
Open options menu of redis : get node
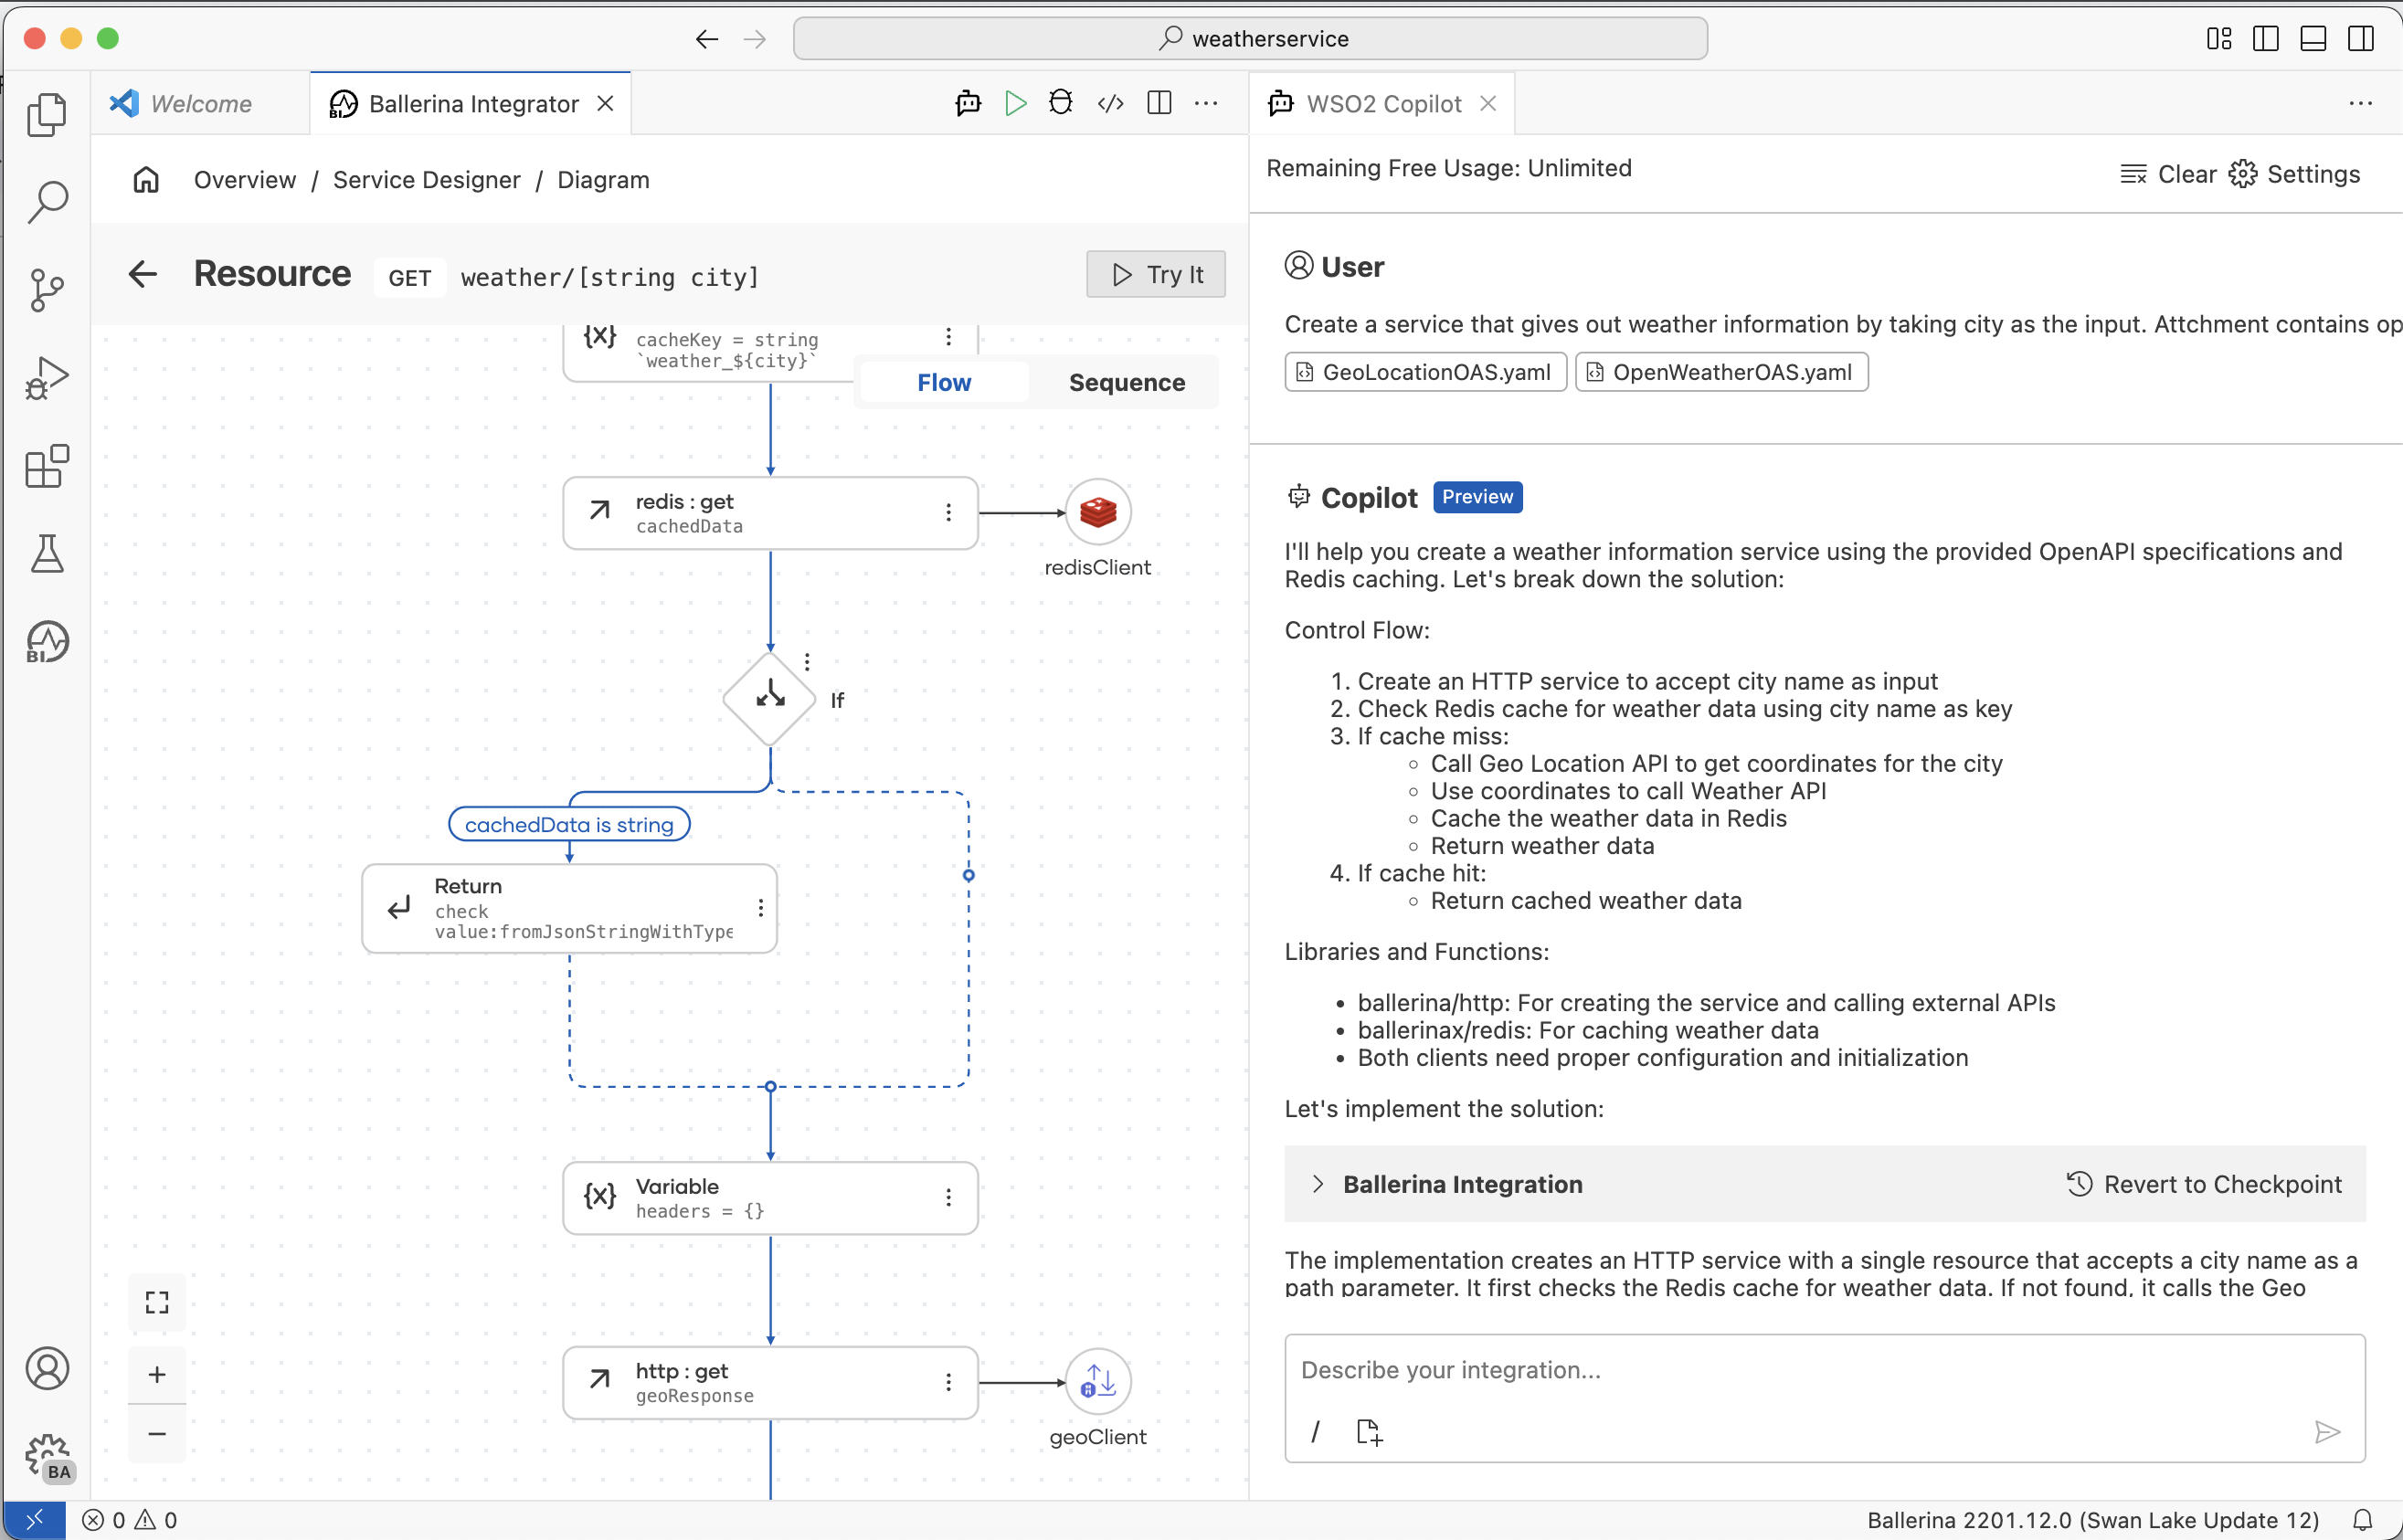[949, 512]
